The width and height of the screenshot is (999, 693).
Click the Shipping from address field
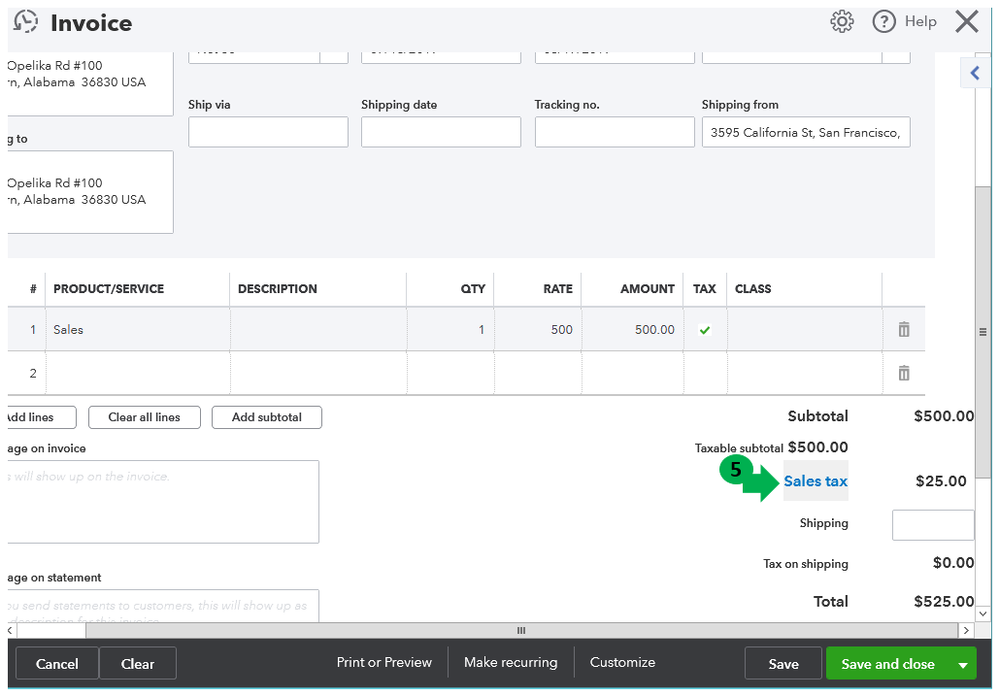(x=806, y=132)
